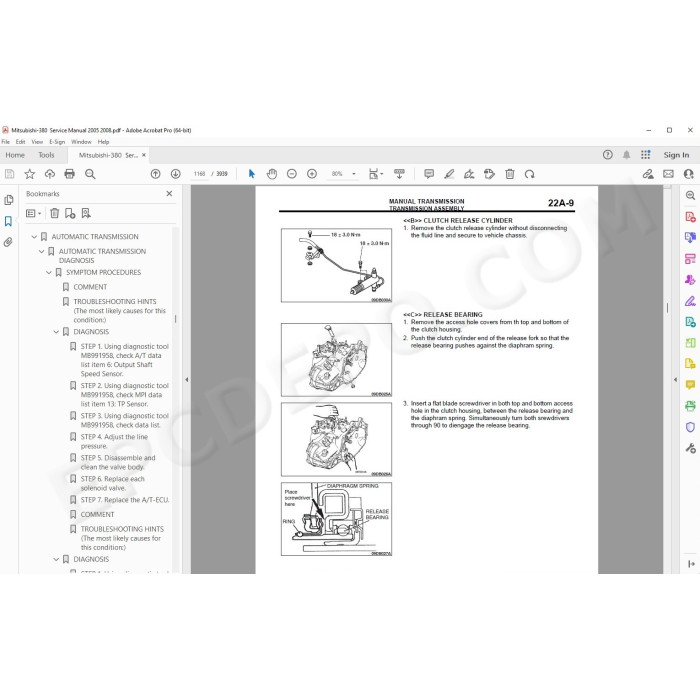Screen dimensions: 700x700
Task: Add the document to starred favorites
Action: [29, 174]
